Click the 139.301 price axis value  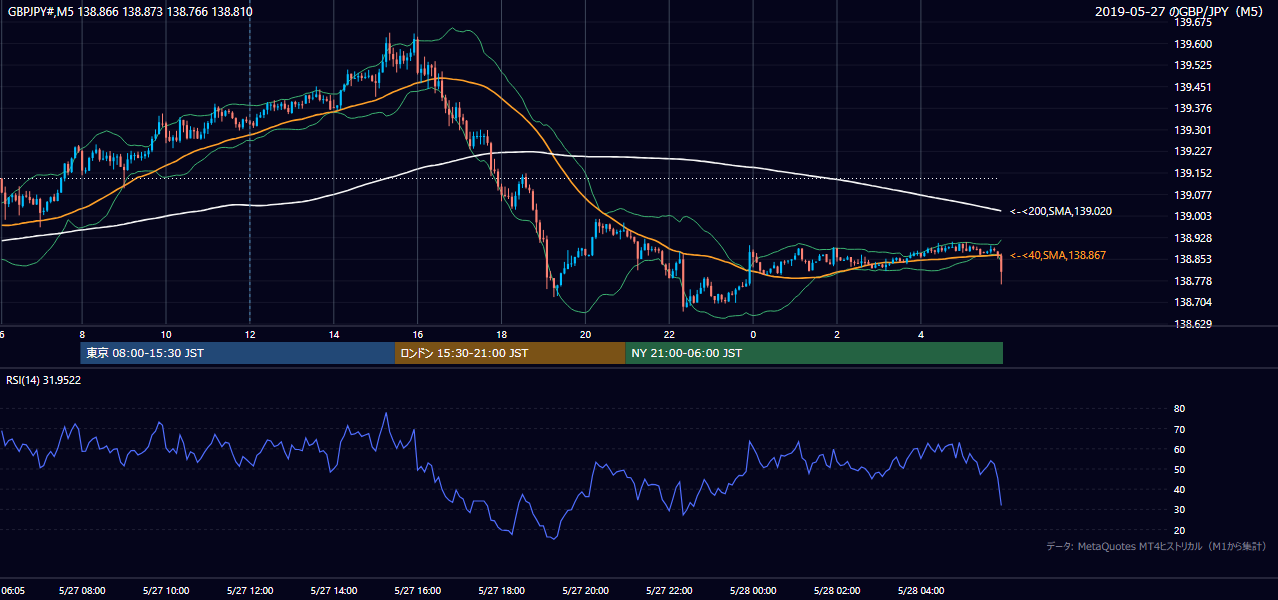click(1192, 130)
